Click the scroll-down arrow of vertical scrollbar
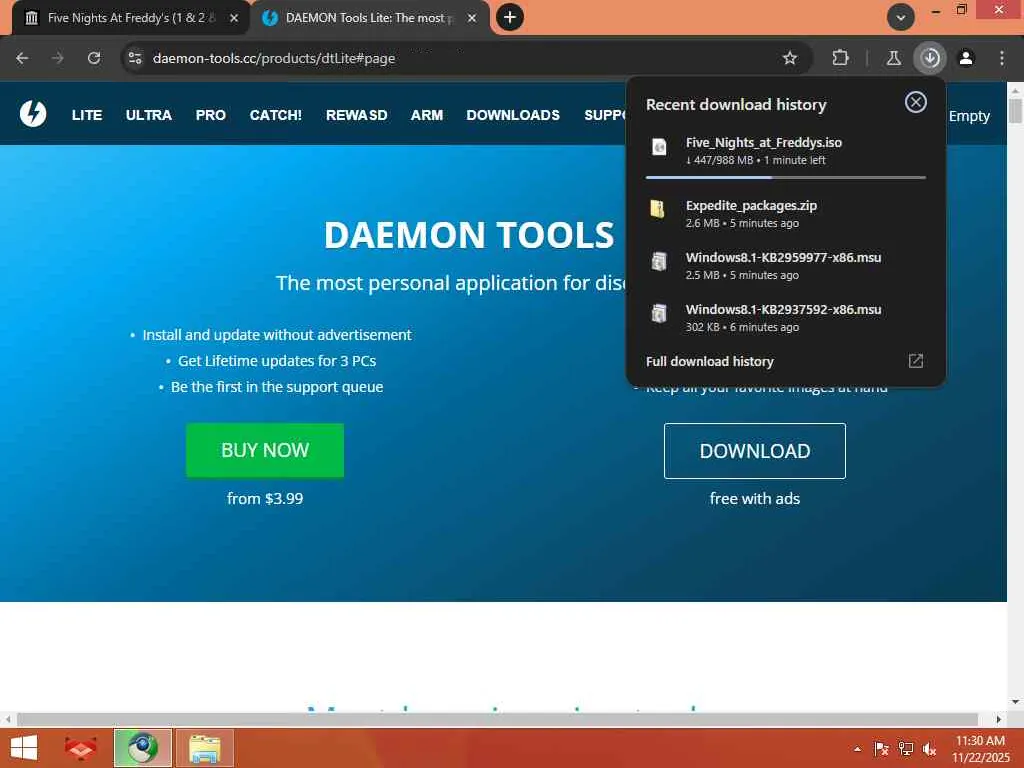Viewport: 1024px width, 768px height. (1015, 702)
